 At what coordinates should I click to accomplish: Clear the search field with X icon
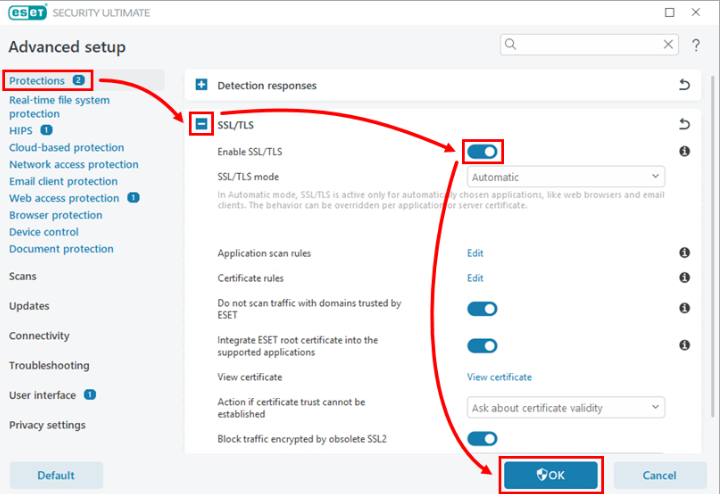(x=668, y=44)
